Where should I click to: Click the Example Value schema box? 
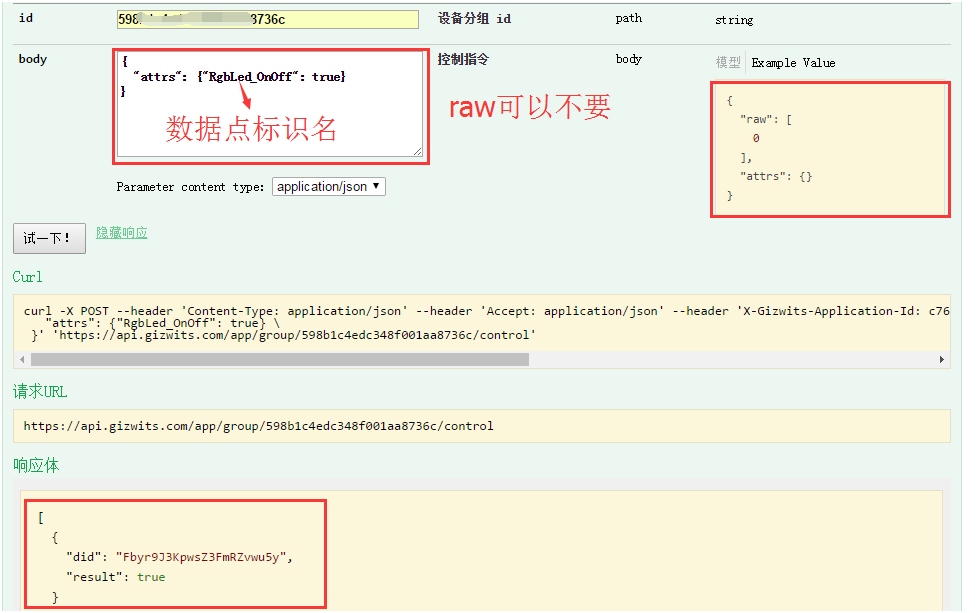coord(829,148)
